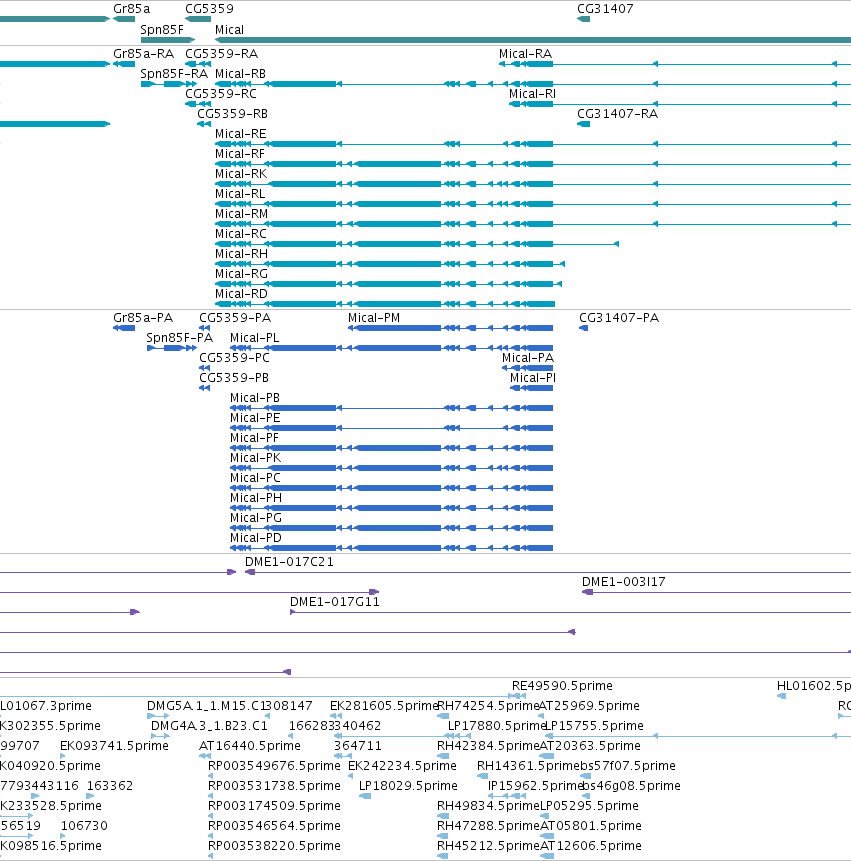Select the CG5359-PC protein label
The height and width of the screenshot is (861, 851).
pyautogui.click(x=234, y=358)
